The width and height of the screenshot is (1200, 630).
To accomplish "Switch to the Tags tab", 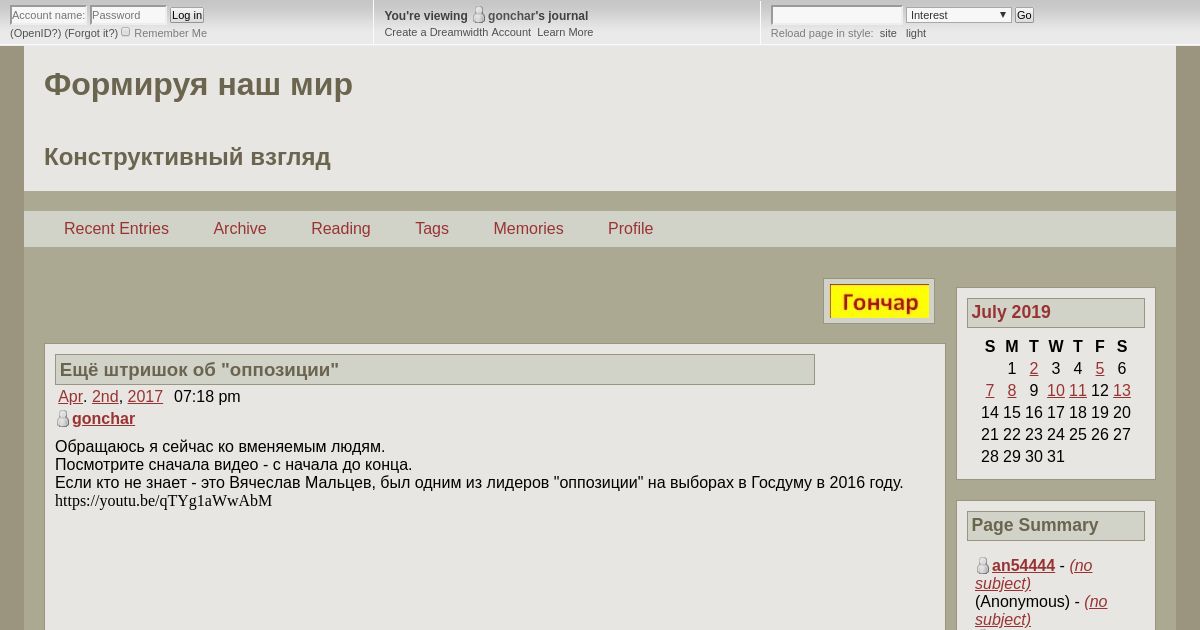I will (432, 229).
